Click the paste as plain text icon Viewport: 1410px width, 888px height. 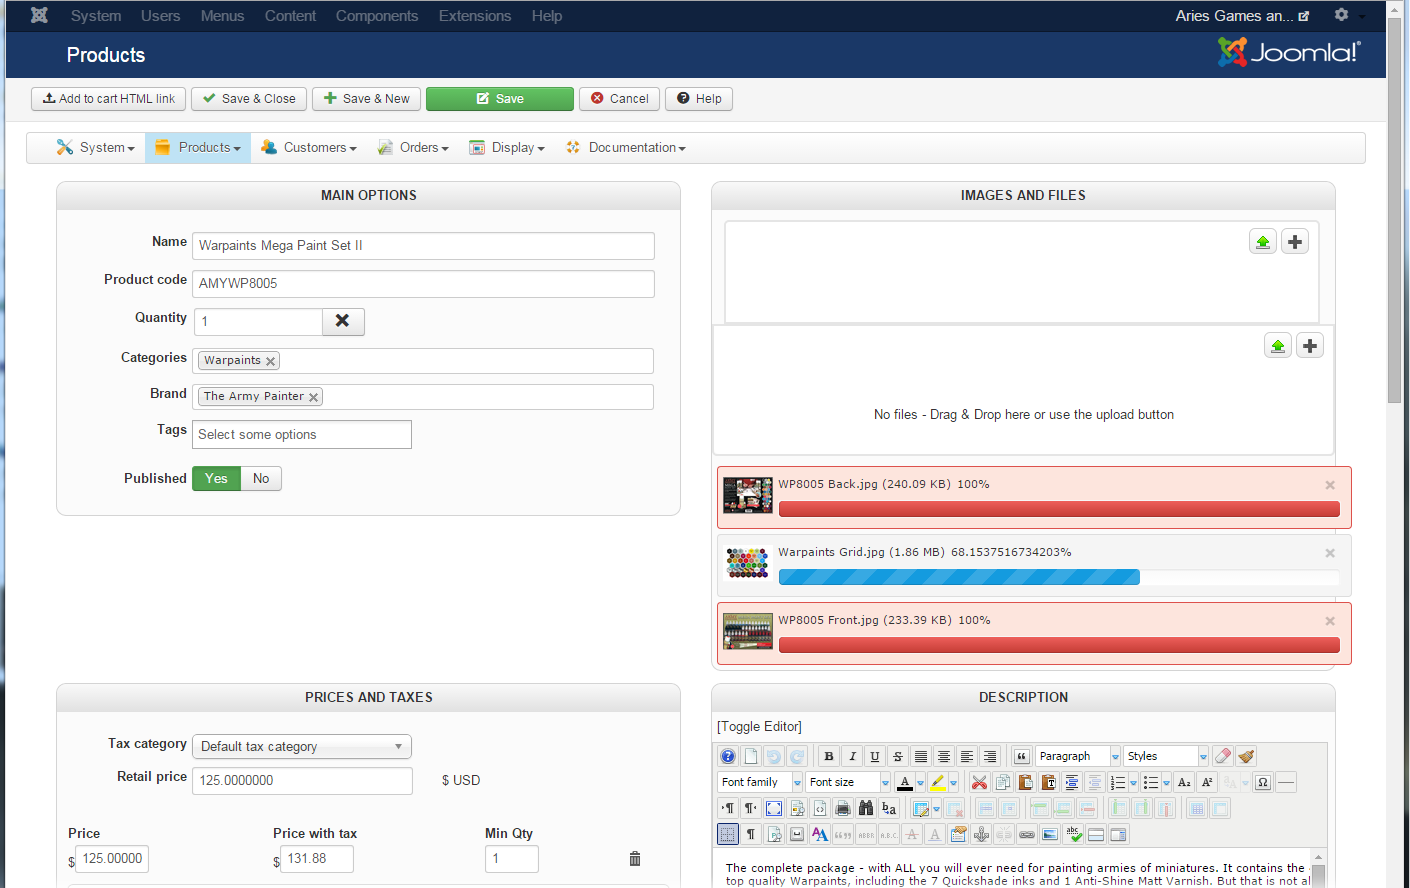point(1048,782)
